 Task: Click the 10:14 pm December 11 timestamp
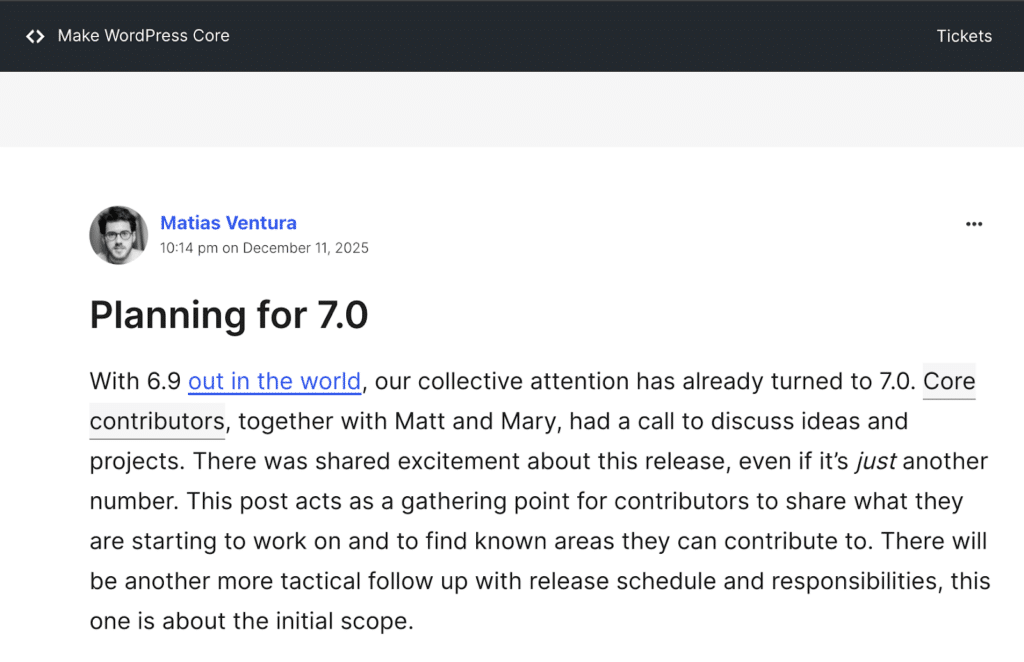click(264, 248)
